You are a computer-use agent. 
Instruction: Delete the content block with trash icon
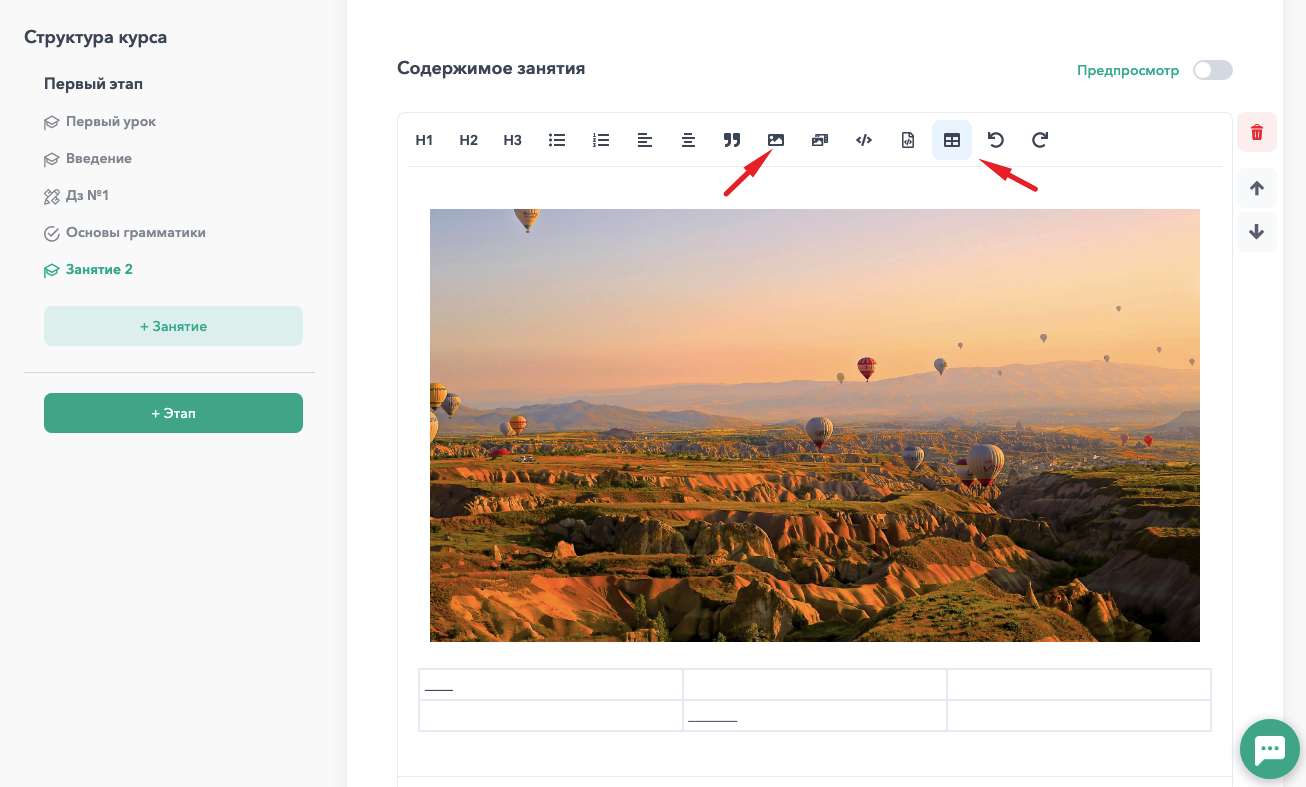coord(1257,132)
